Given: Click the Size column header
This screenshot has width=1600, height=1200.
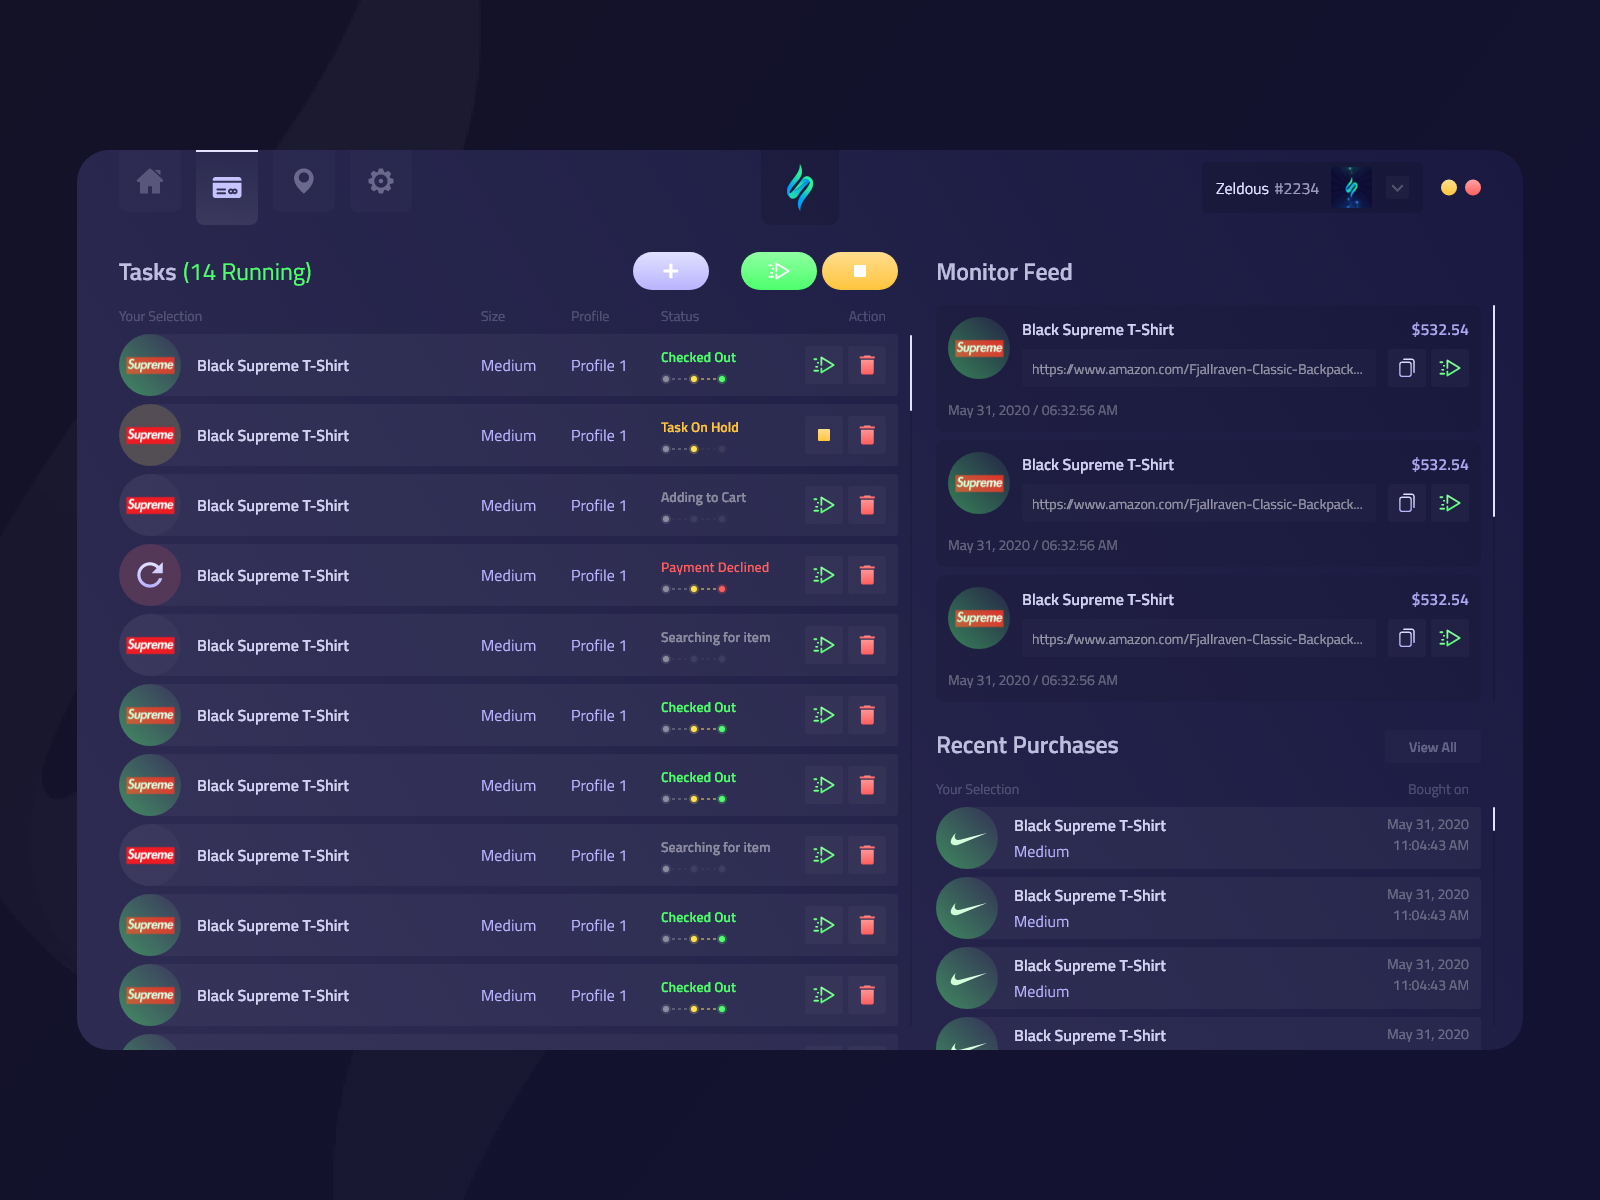Looking at the screenshot, I should (x=493, y=316).
